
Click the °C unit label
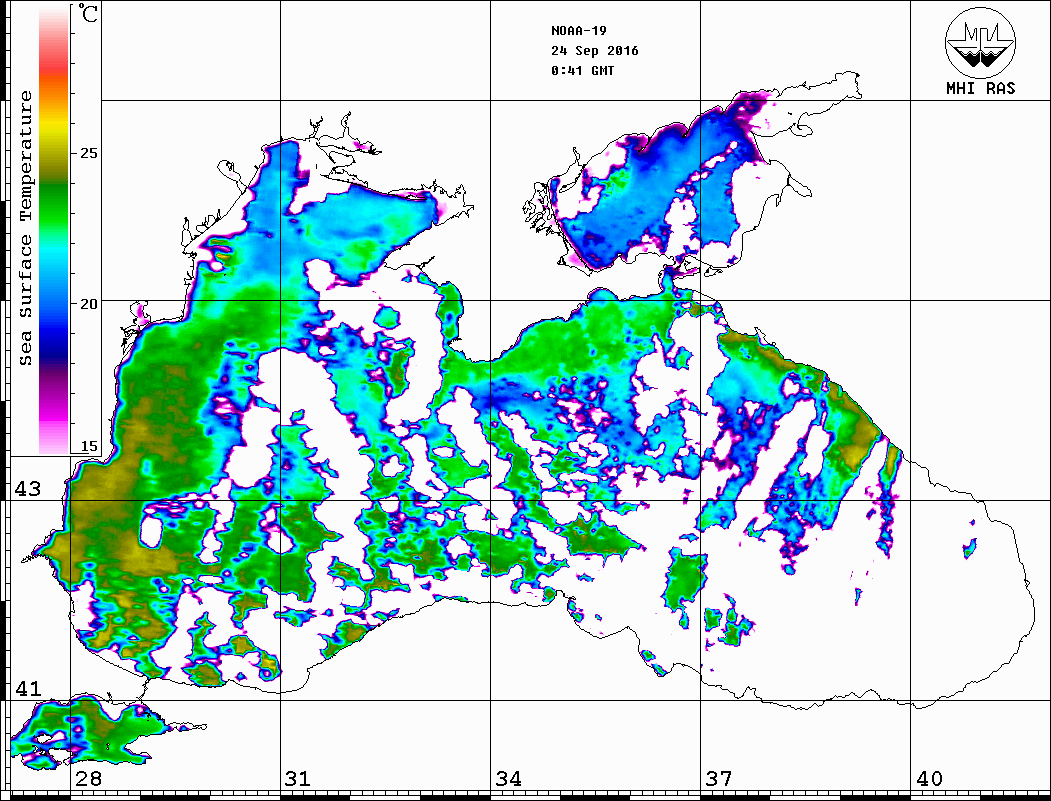pyautogui.click(x=87, y=13)
